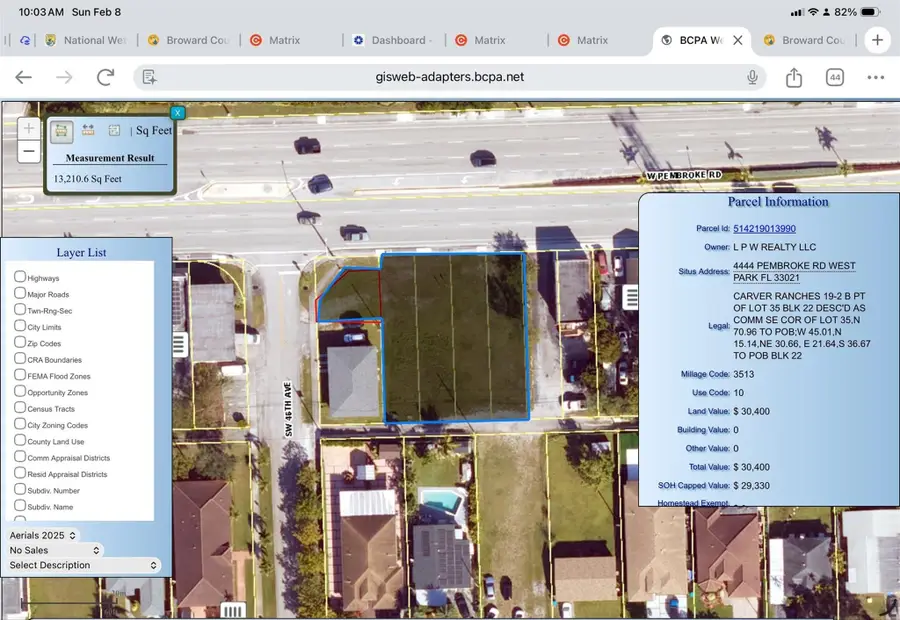Open the 4444 Pembroke Rd situs address link

(x=793, y=266)
